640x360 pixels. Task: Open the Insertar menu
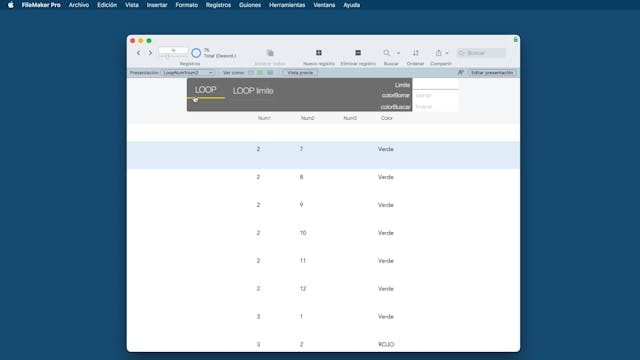[x=157, y=5]
